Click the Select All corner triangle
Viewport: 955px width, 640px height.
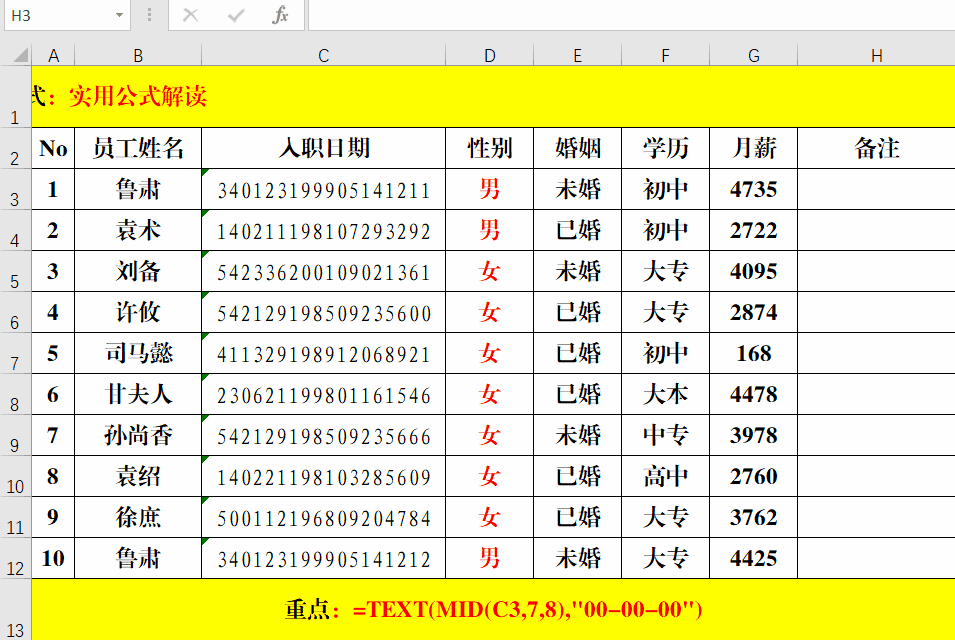[x=21, y=55]
